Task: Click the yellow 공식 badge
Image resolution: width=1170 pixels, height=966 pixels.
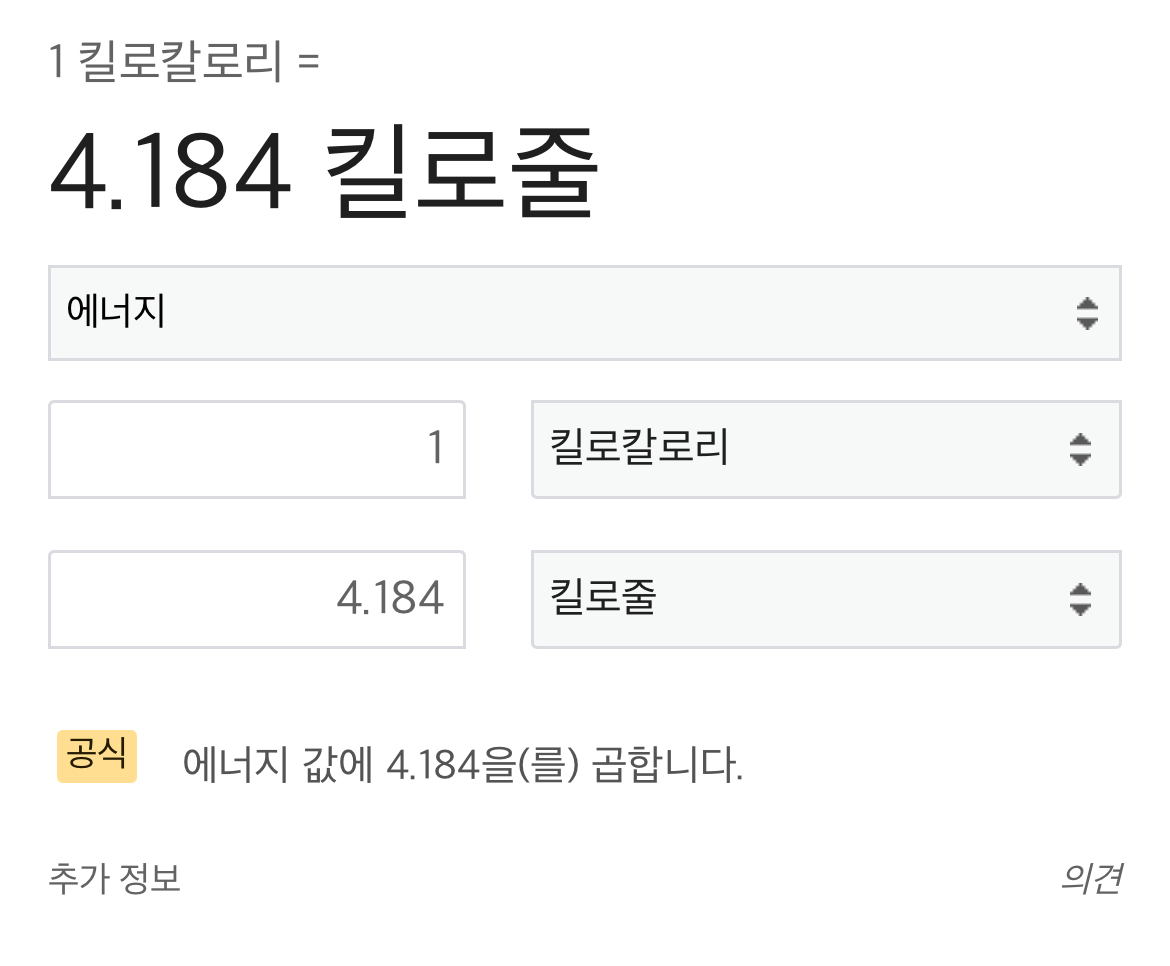Action: tap(97, 755)
